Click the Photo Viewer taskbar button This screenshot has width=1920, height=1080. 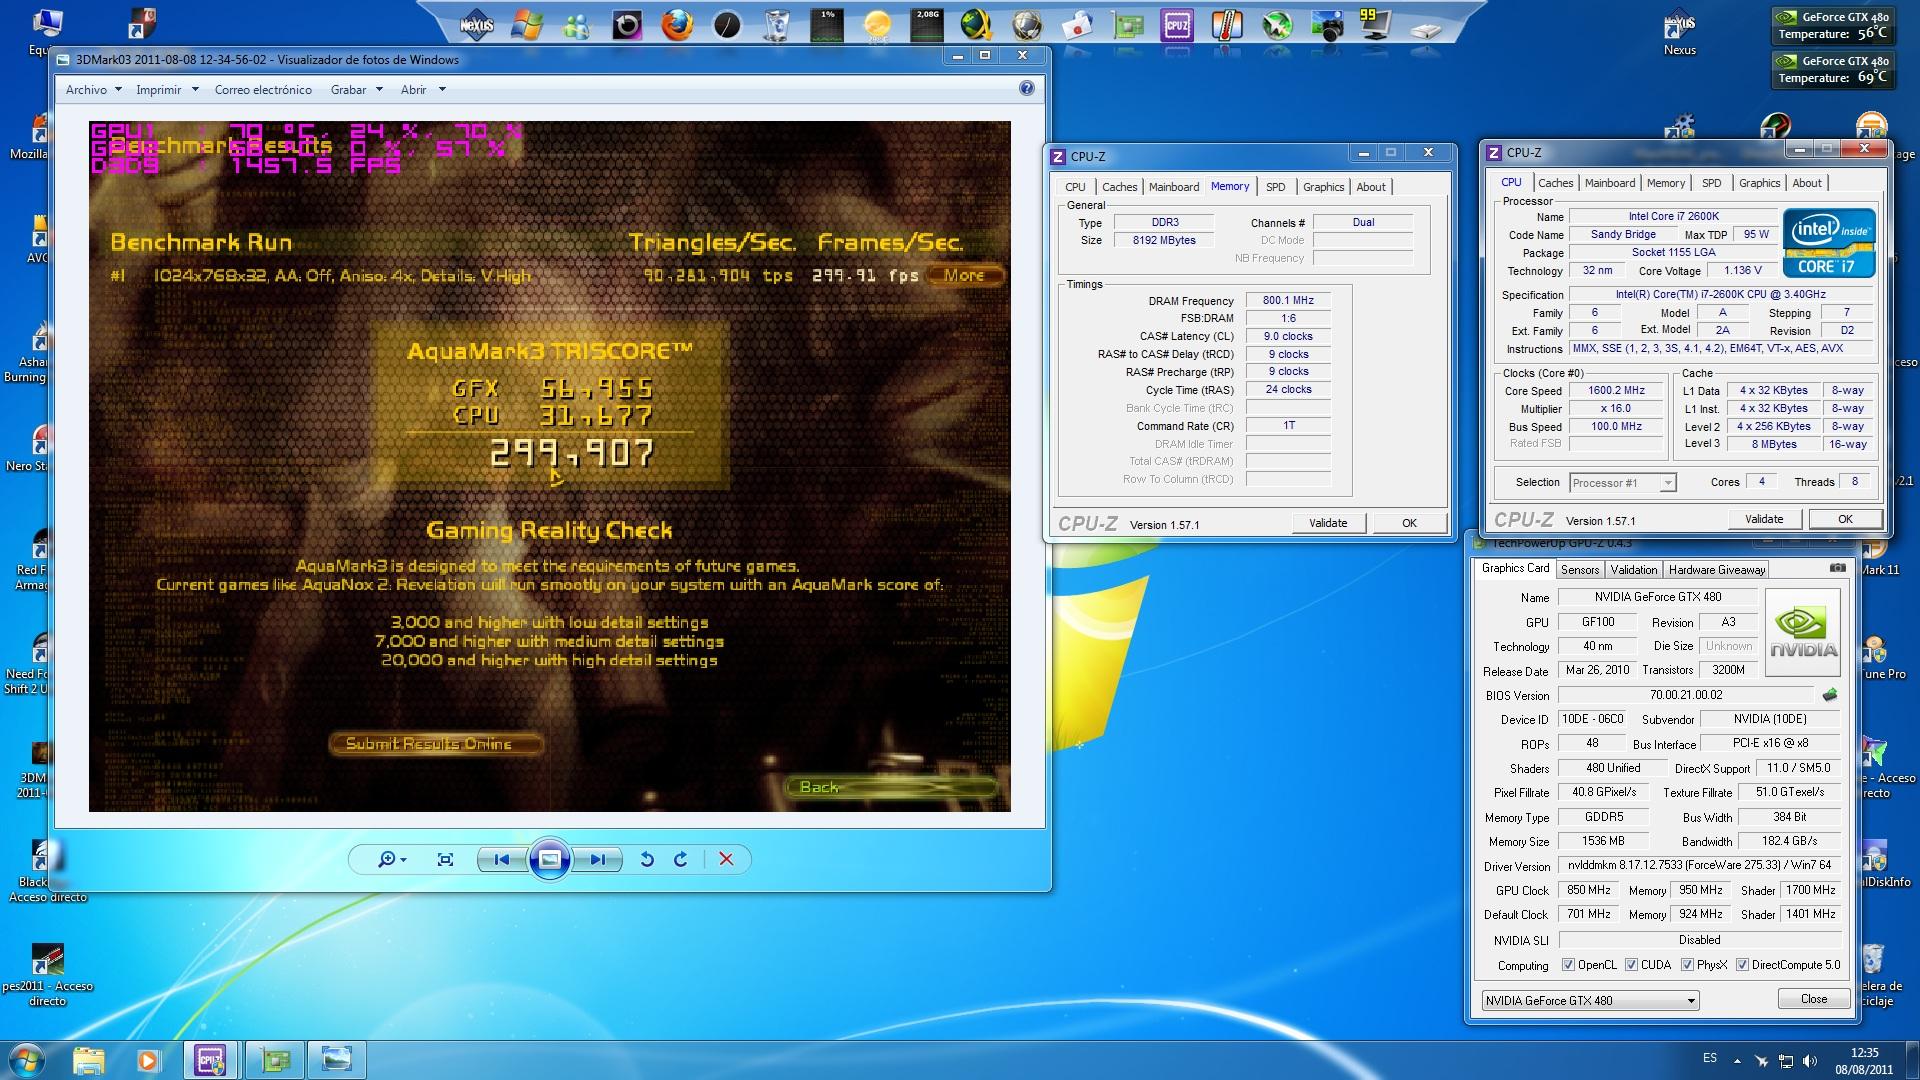337,1059
